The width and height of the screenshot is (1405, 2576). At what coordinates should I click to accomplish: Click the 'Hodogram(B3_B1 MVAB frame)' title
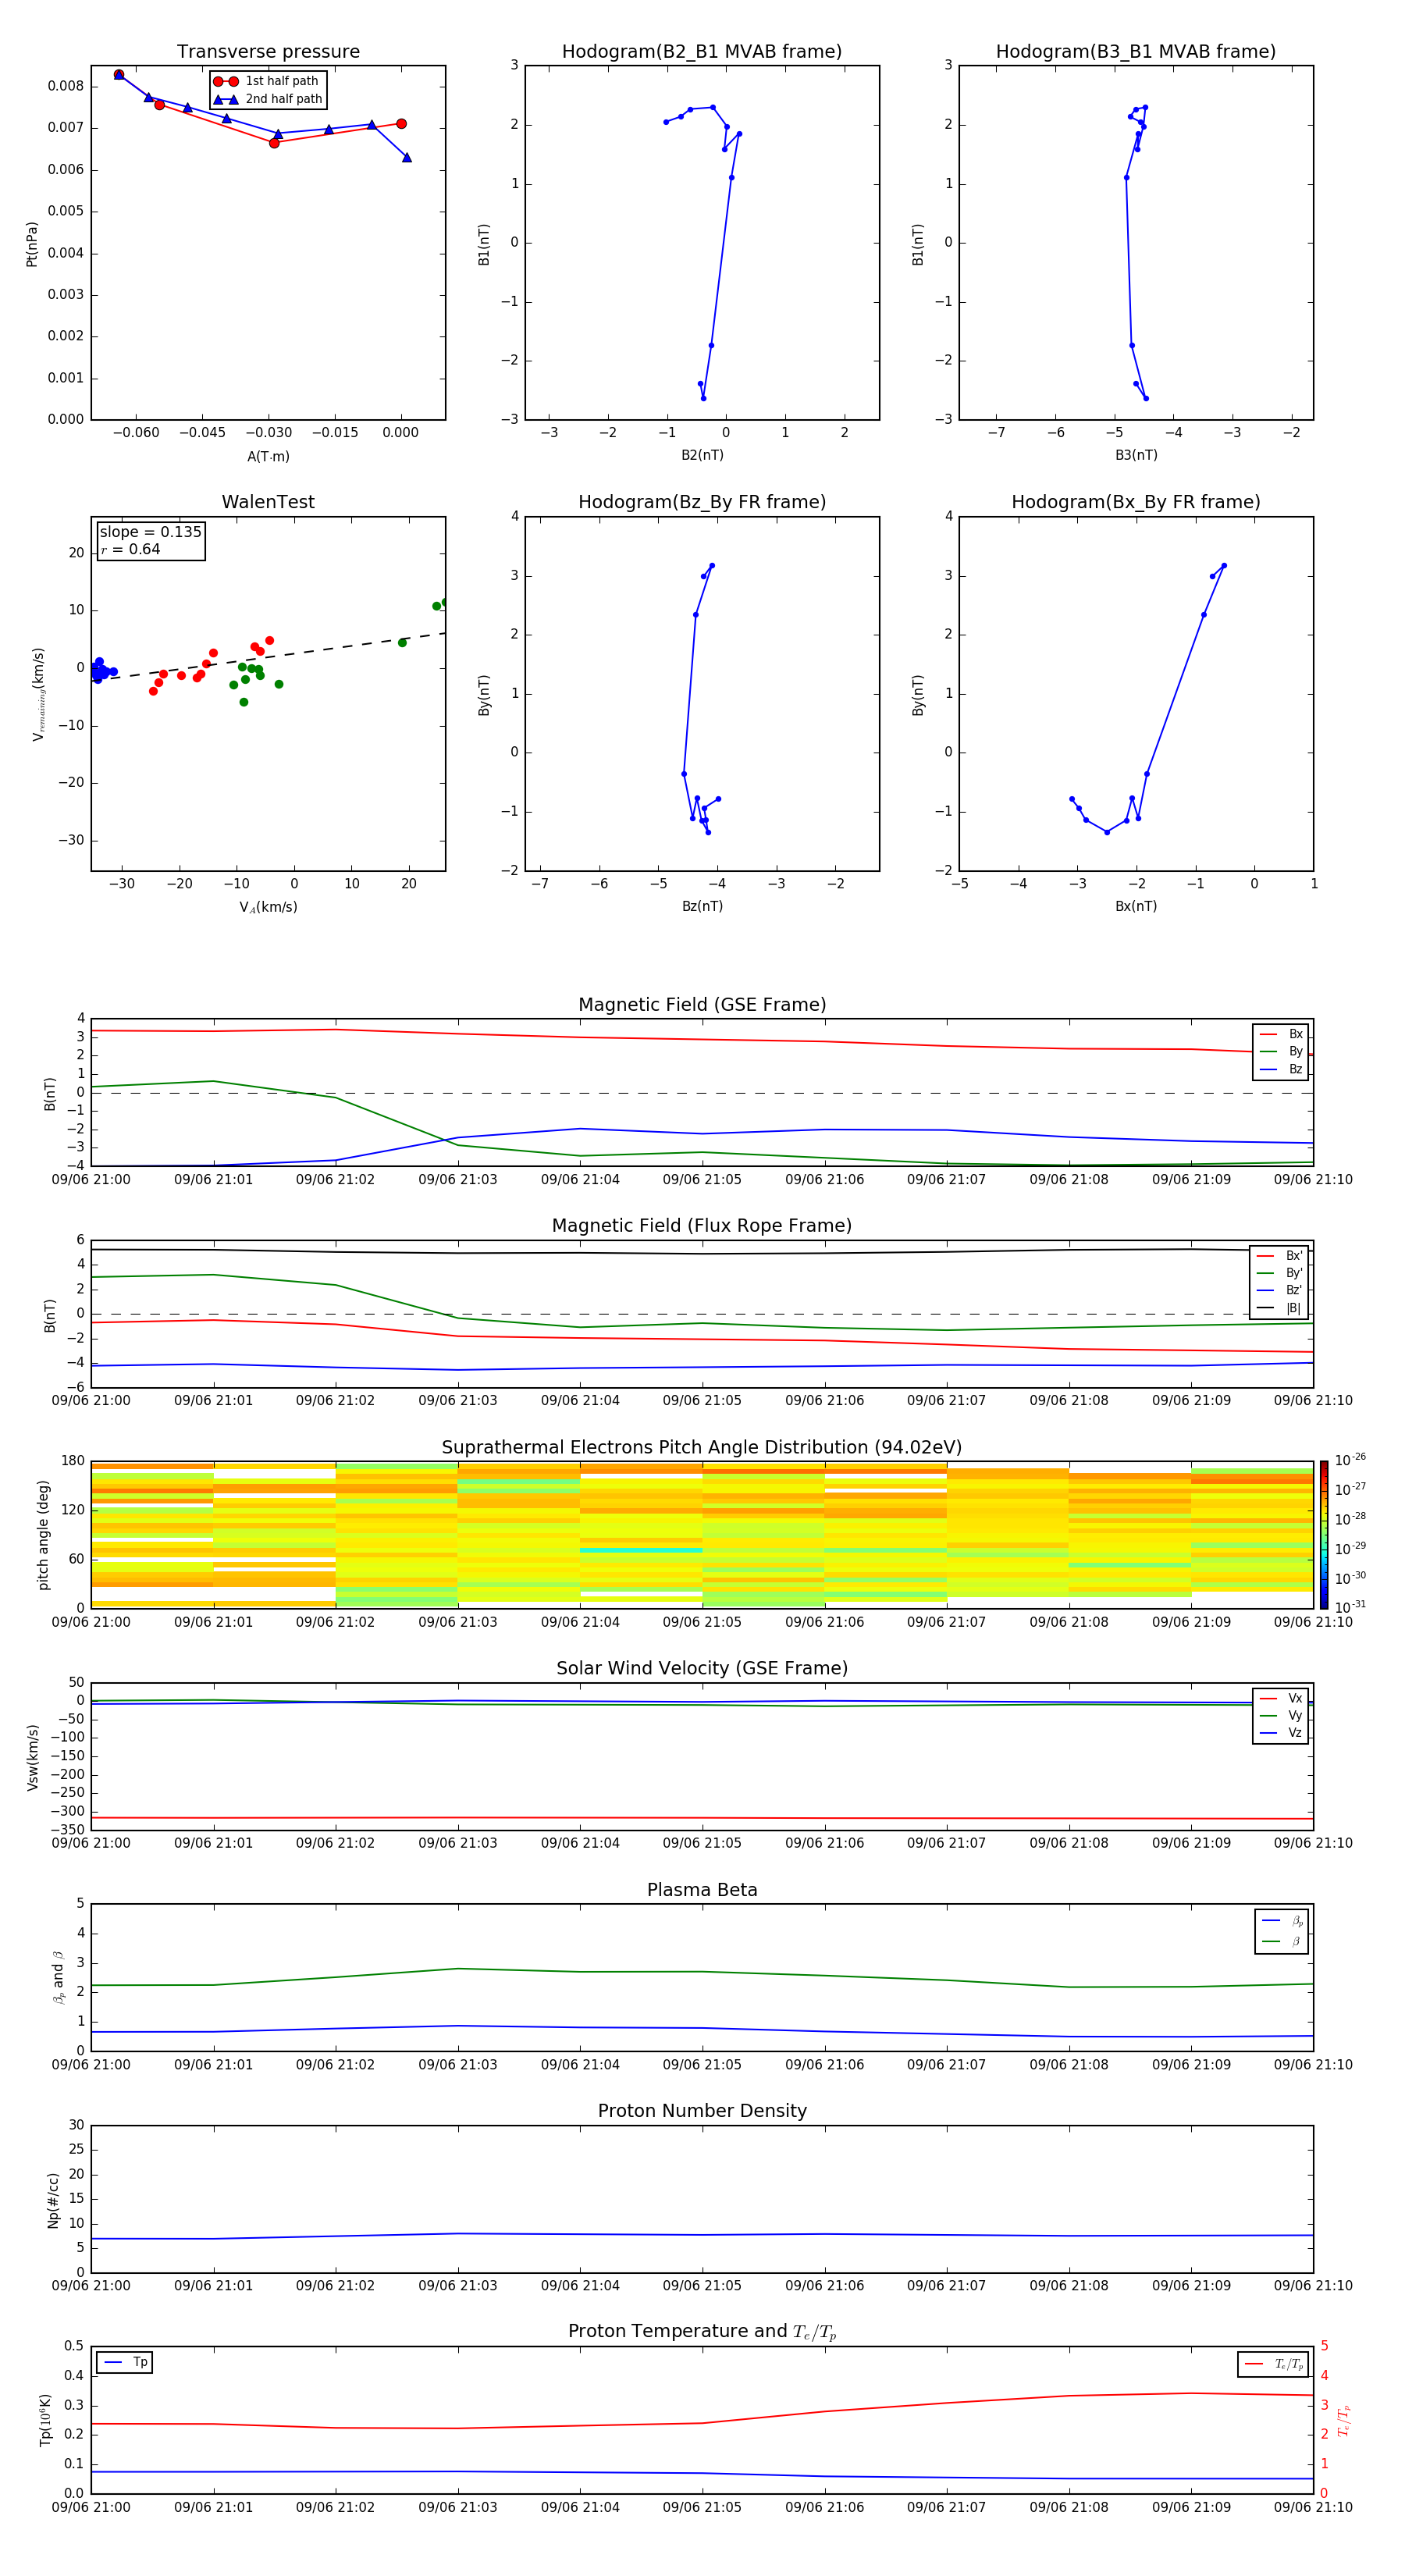click(x=1136, y=52)
